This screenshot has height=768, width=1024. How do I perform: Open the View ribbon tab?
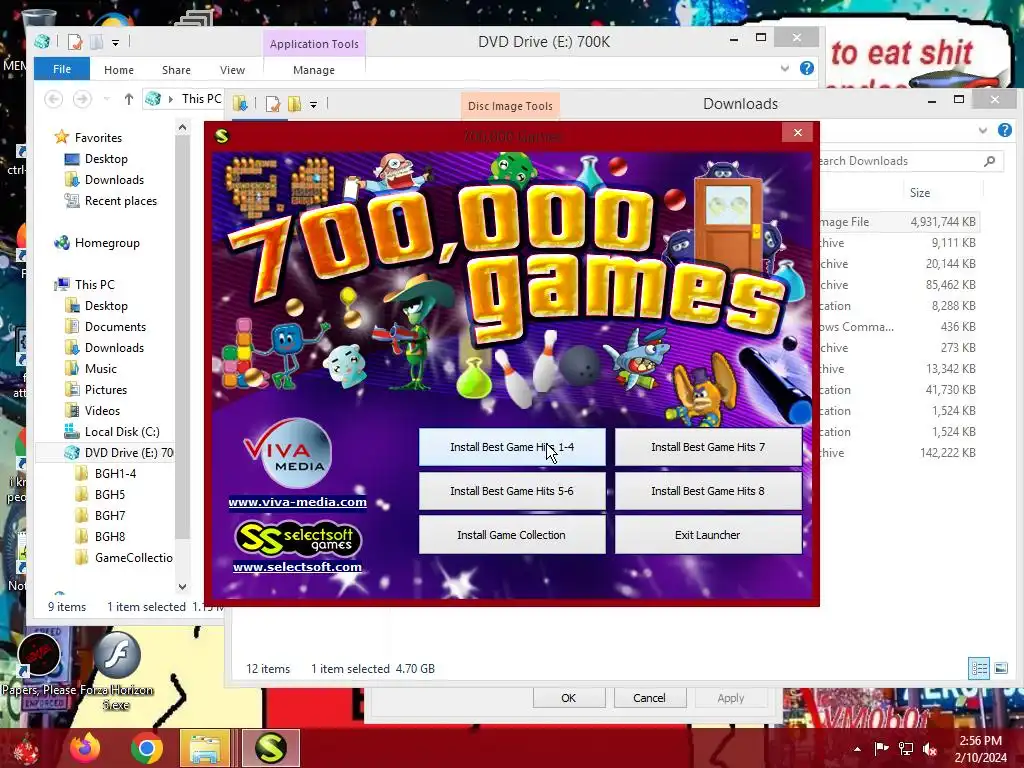pos(232,70)
